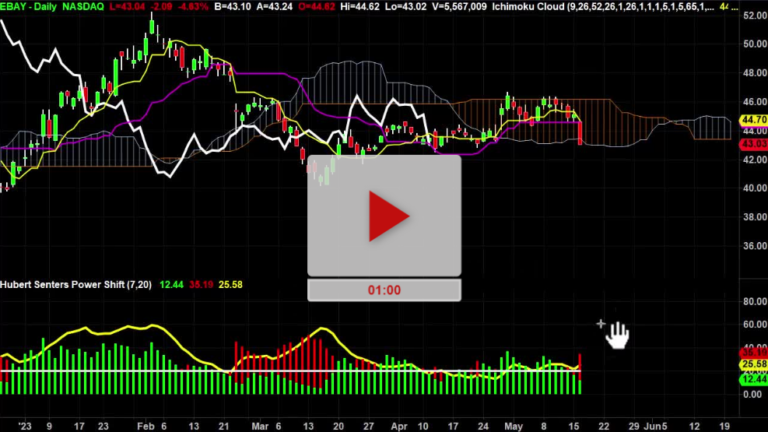Click the large red candle in May
Image resolution: width=768 pixels, height=432 pixels.
click(x=581, y=130)
